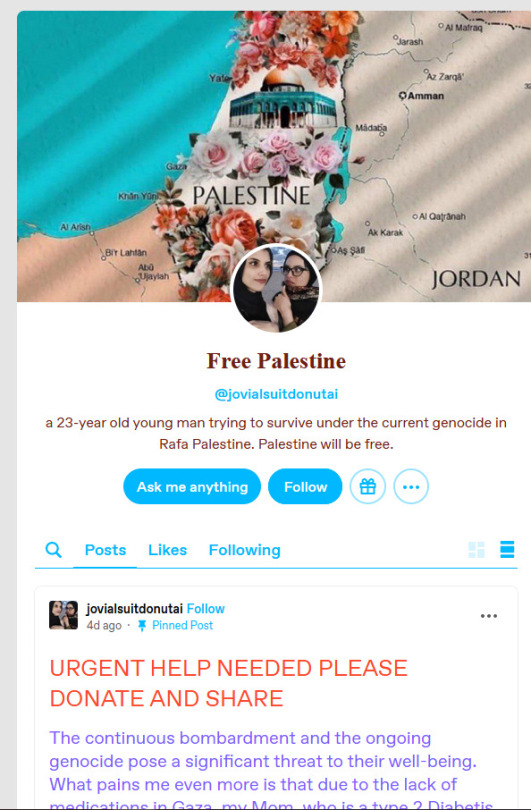Click the URGENT HELP NEEDED post title

click(228, 683)
